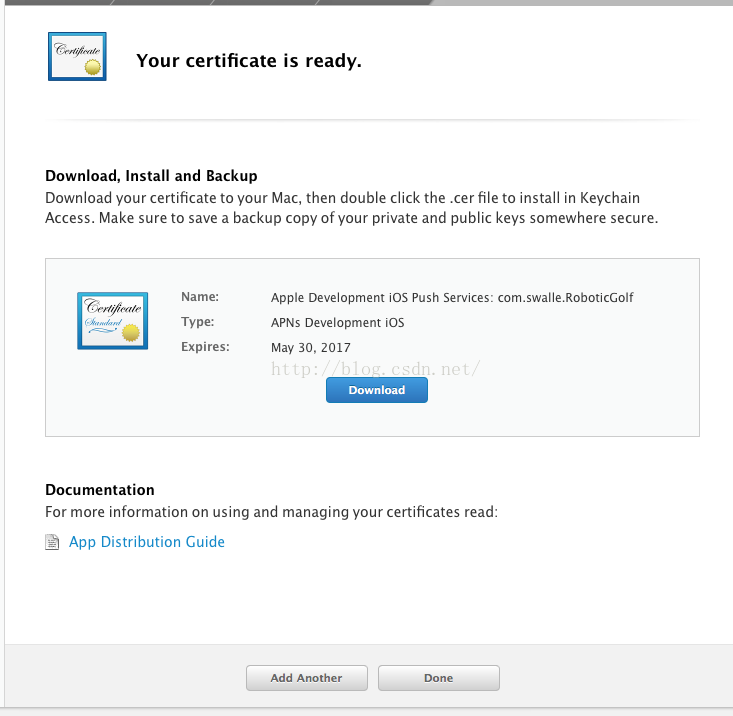Click the 'May 30, 2017' expiry date

click(311, 348)
